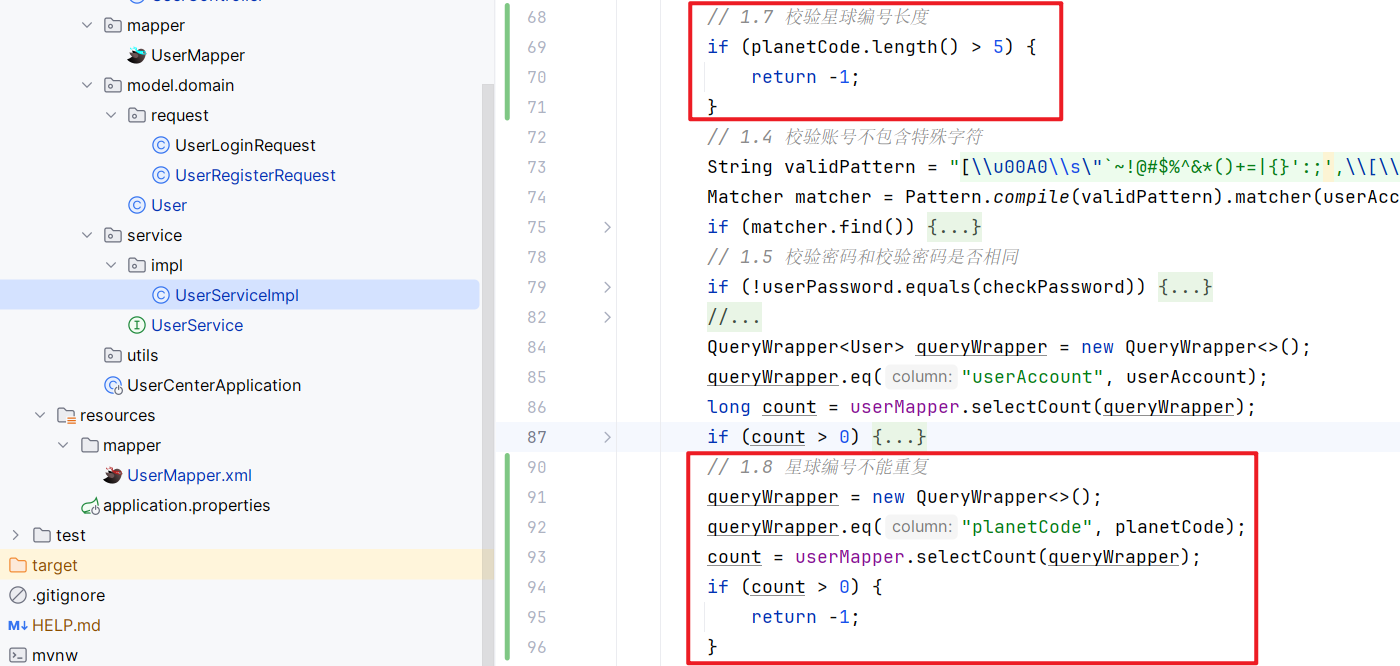This screenshot has height=666, width=1400.
Task: Select UserServiceImpl in project tree
Action: tap(236, 295)
